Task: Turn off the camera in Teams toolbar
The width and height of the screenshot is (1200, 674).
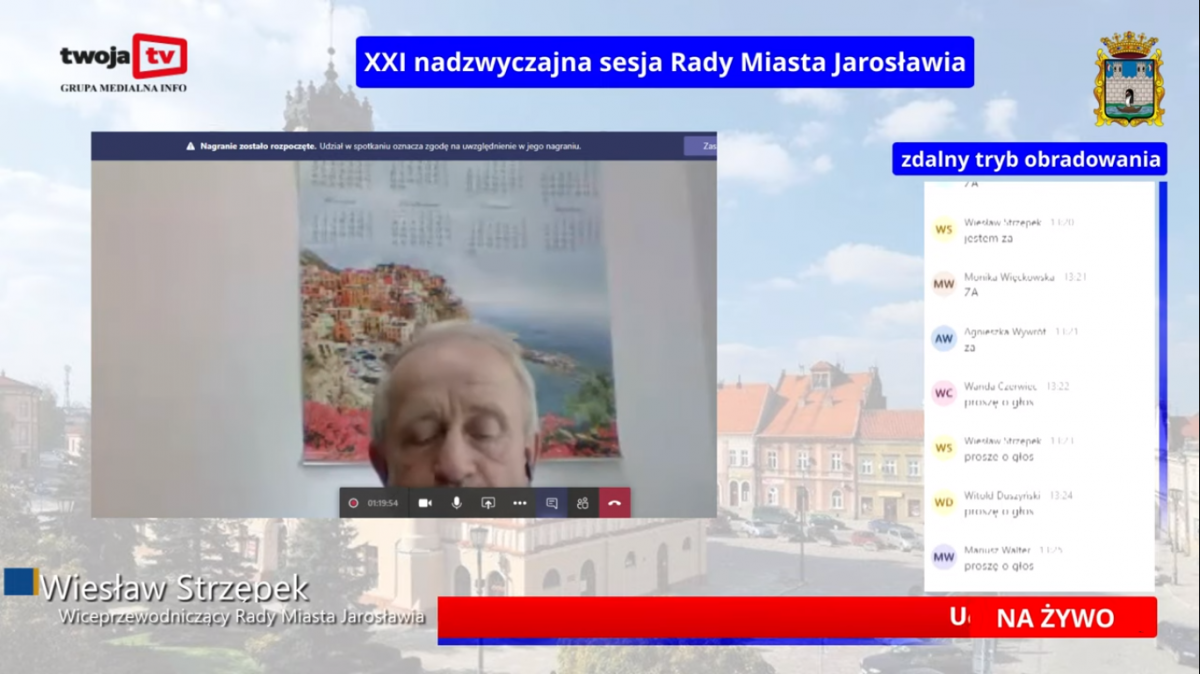Action: click(425, 503)
